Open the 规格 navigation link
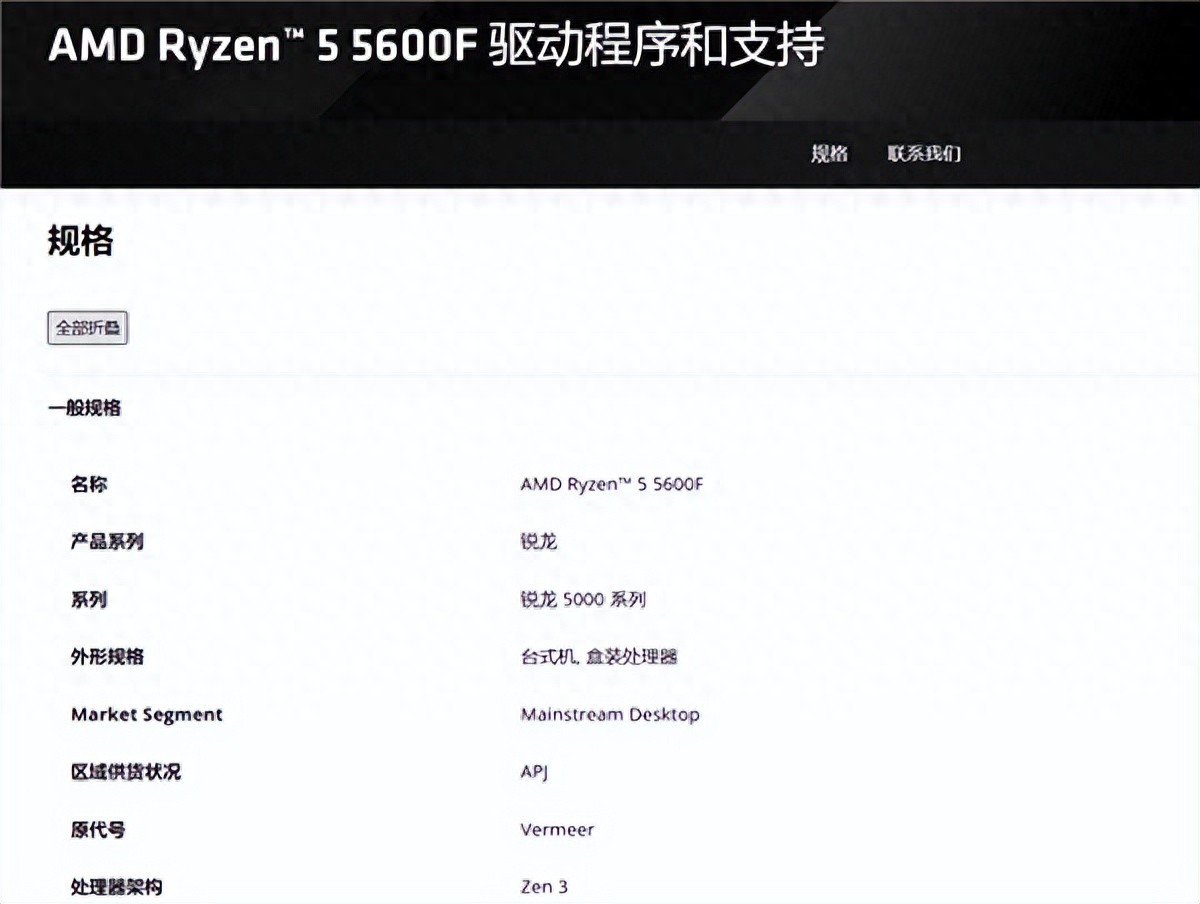The image size is (1200, 904). coord(828,154)
